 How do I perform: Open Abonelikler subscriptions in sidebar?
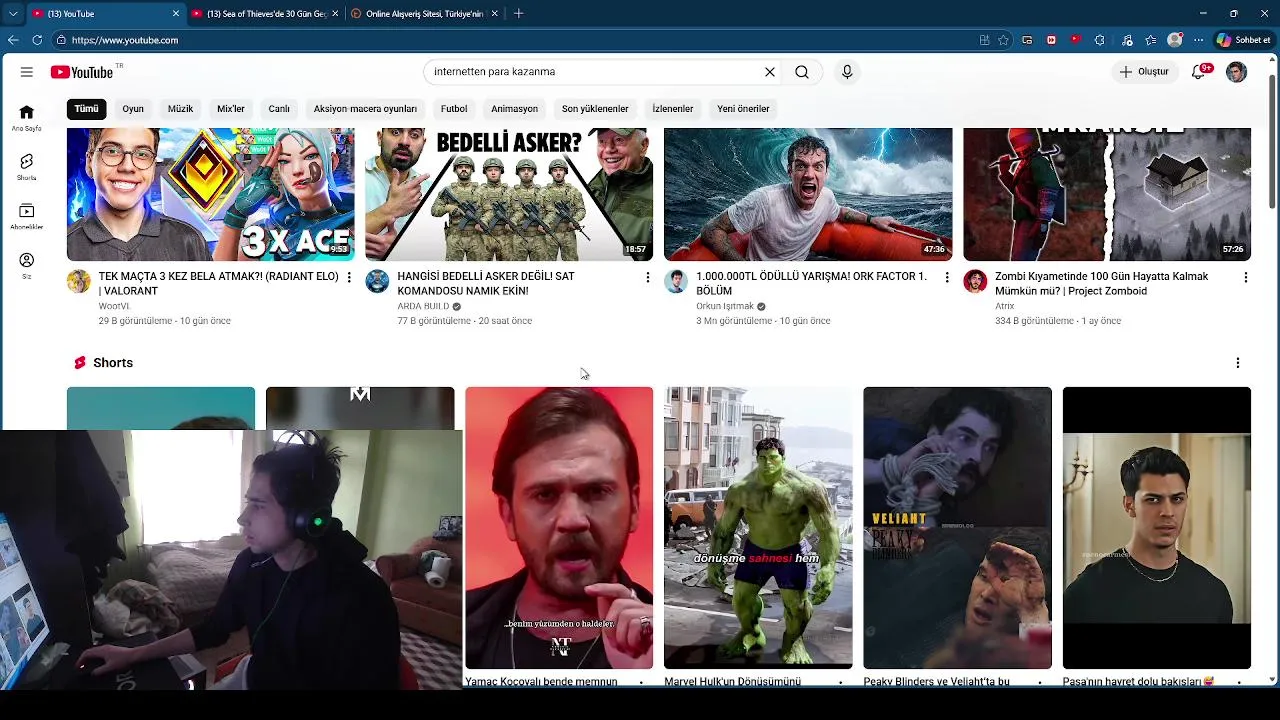pyautogui.click(x=26, y=217)
